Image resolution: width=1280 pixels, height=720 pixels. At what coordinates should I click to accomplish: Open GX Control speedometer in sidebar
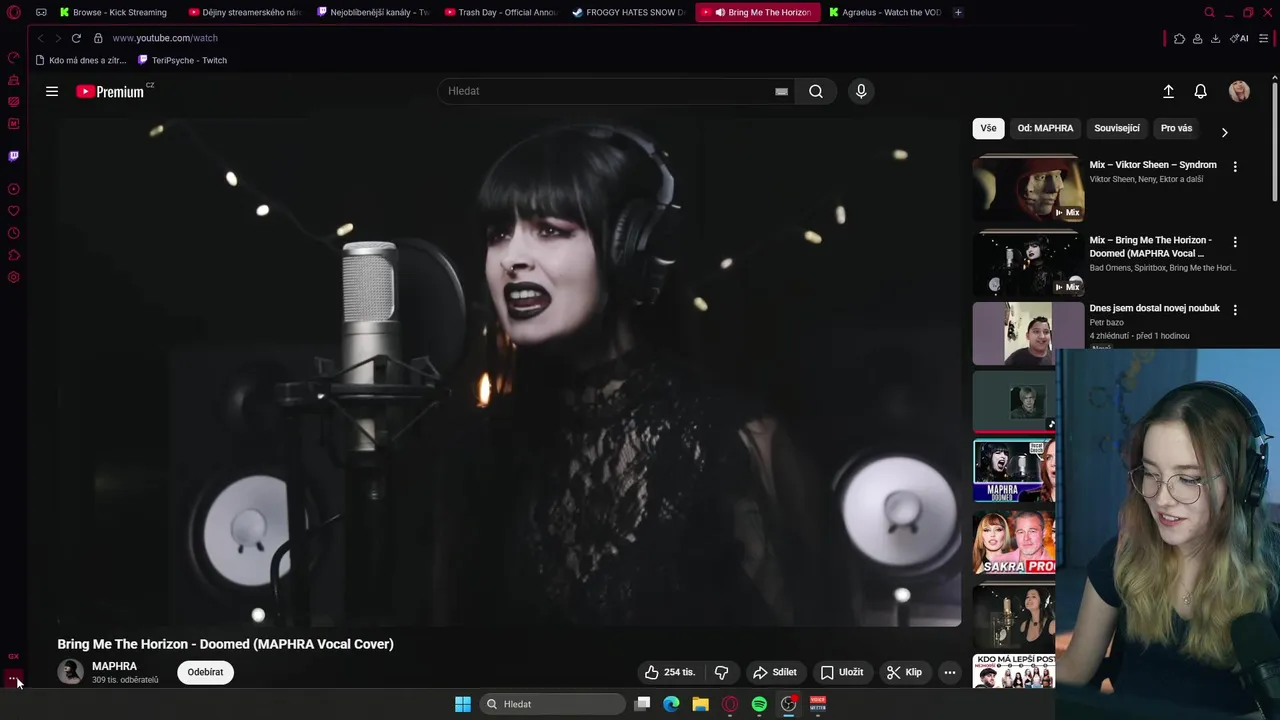(14, 58)
